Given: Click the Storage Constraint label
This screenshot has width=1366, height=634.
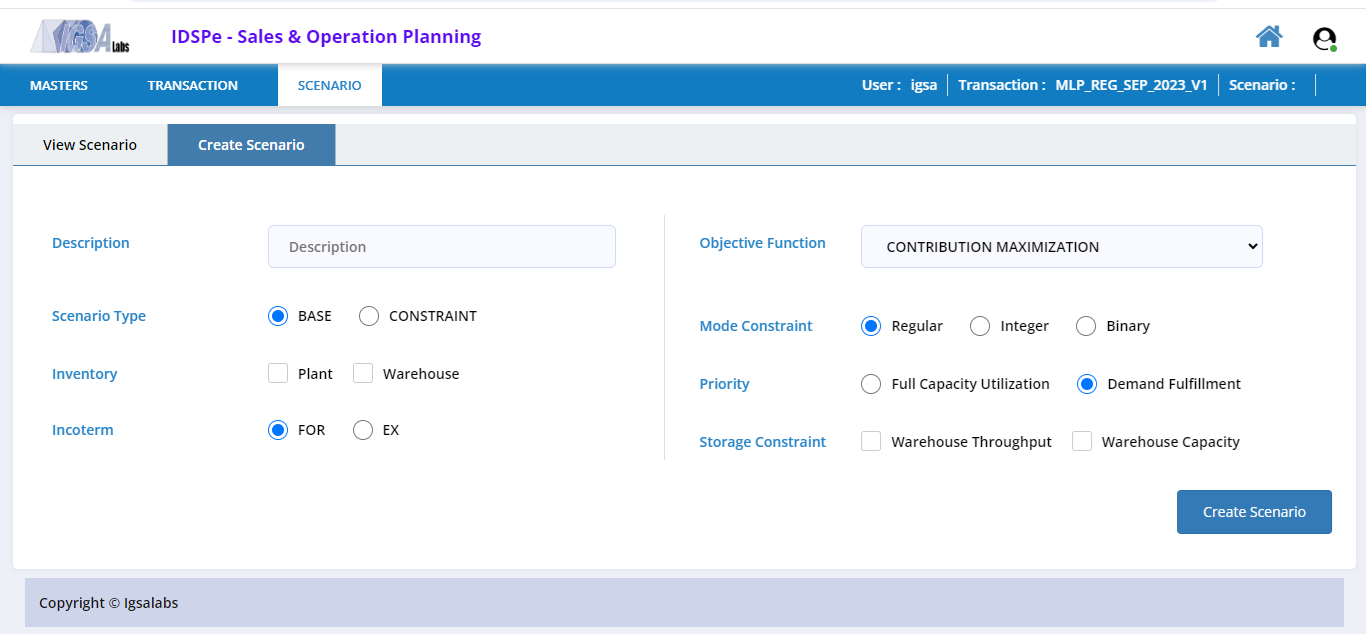Looking at the screenshot, I should 763,442.
